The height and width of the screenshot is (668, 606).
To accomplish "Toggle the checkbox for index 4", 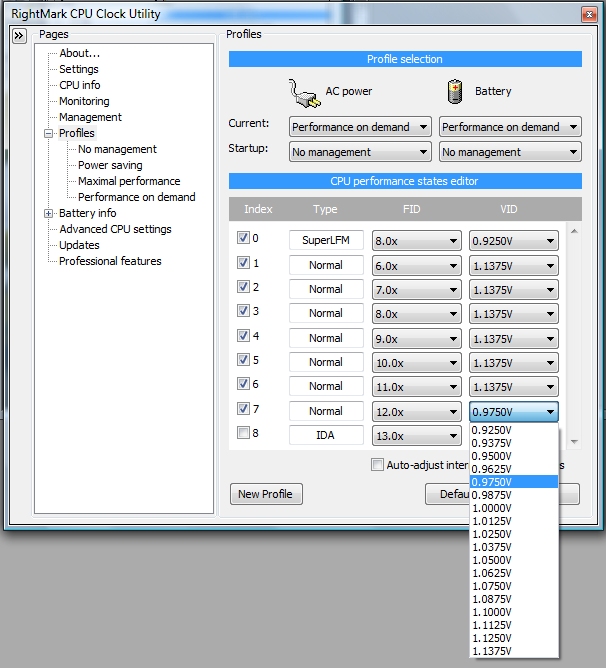I will point(243,336).
